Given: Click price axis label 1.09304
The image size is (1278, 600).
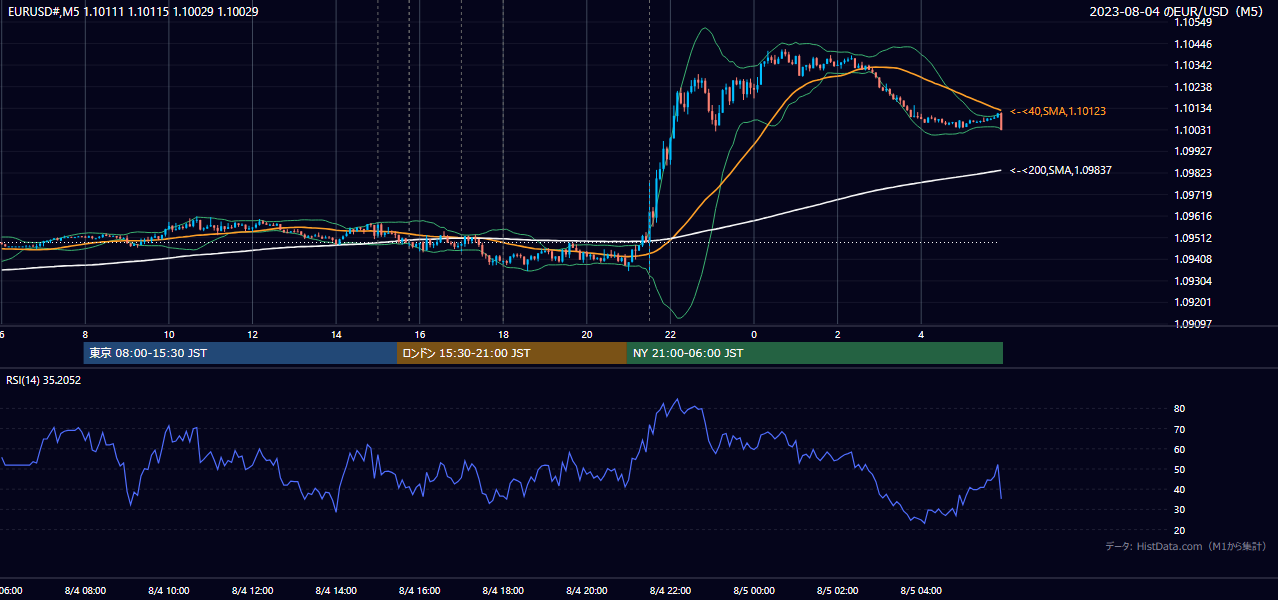Looking at the screenshot, I should [1194, 281].
